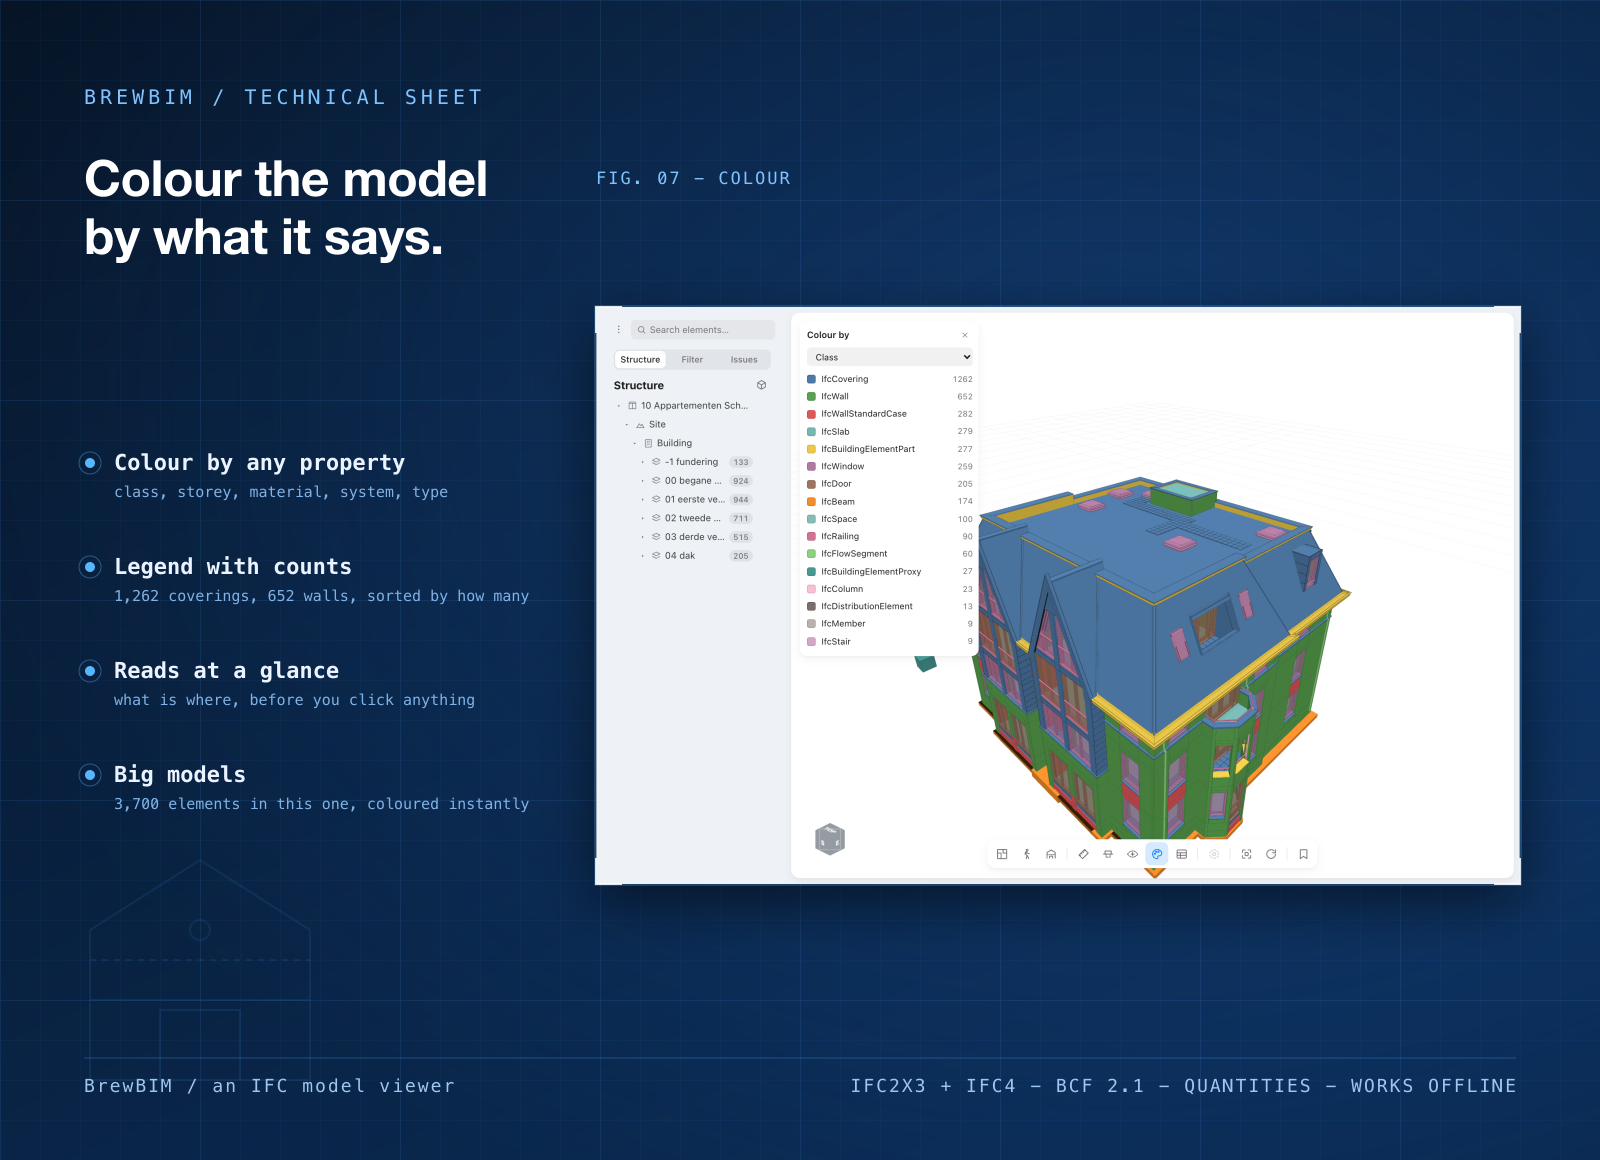
Task: Click the zoom to fit frame icon
Action: (1246, 854)
